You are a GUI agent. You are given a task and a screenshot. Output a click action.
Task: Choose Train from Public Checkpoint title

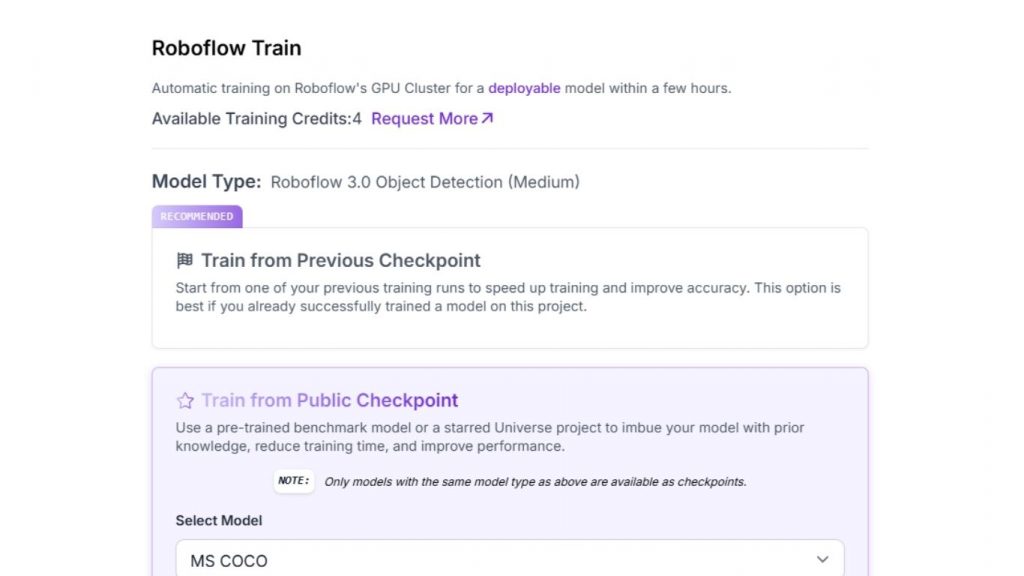pyautogui.click(x=329, y=401)
